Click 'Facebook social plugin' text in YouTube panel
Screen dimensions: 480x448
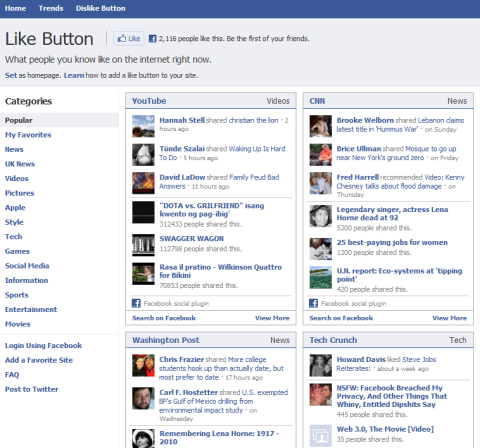(x=176, y=303)
